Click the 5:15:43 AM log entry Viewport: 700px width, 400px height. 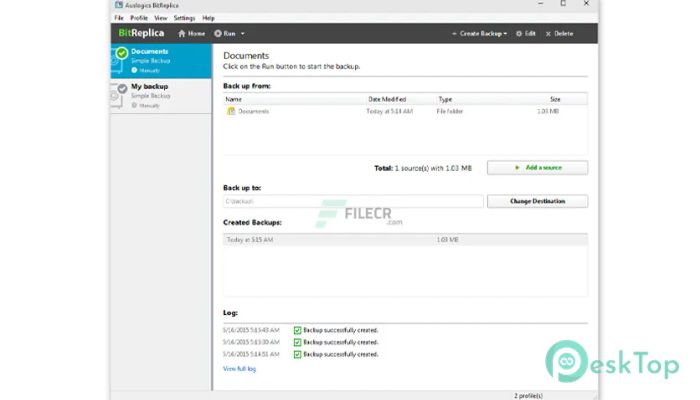click(x=300, y=330)
